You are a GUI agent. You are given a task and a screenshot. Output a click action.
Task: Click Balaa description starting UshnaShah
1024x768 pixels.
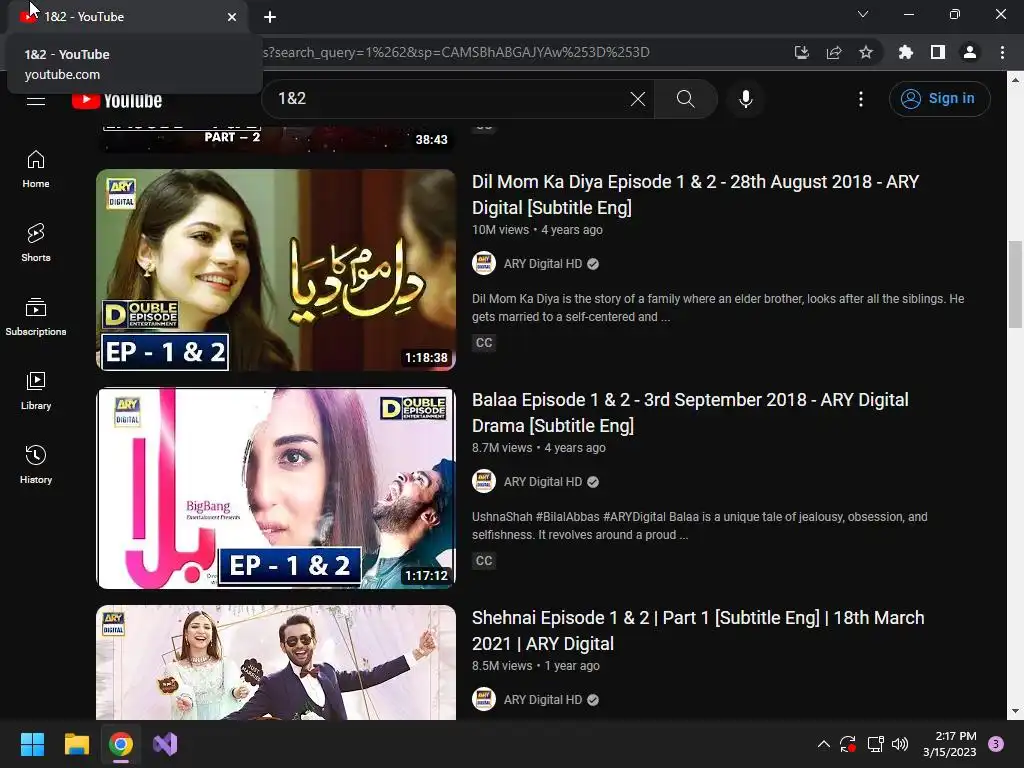pos(699,526)
